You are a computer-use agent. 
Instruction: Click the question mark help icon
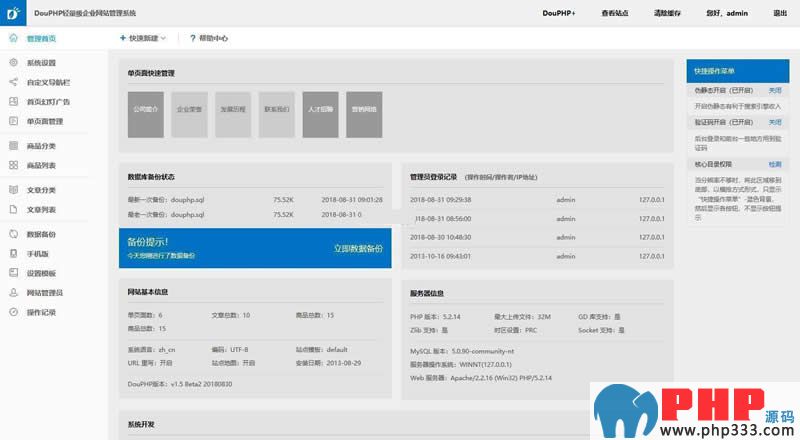pos(192,38)
